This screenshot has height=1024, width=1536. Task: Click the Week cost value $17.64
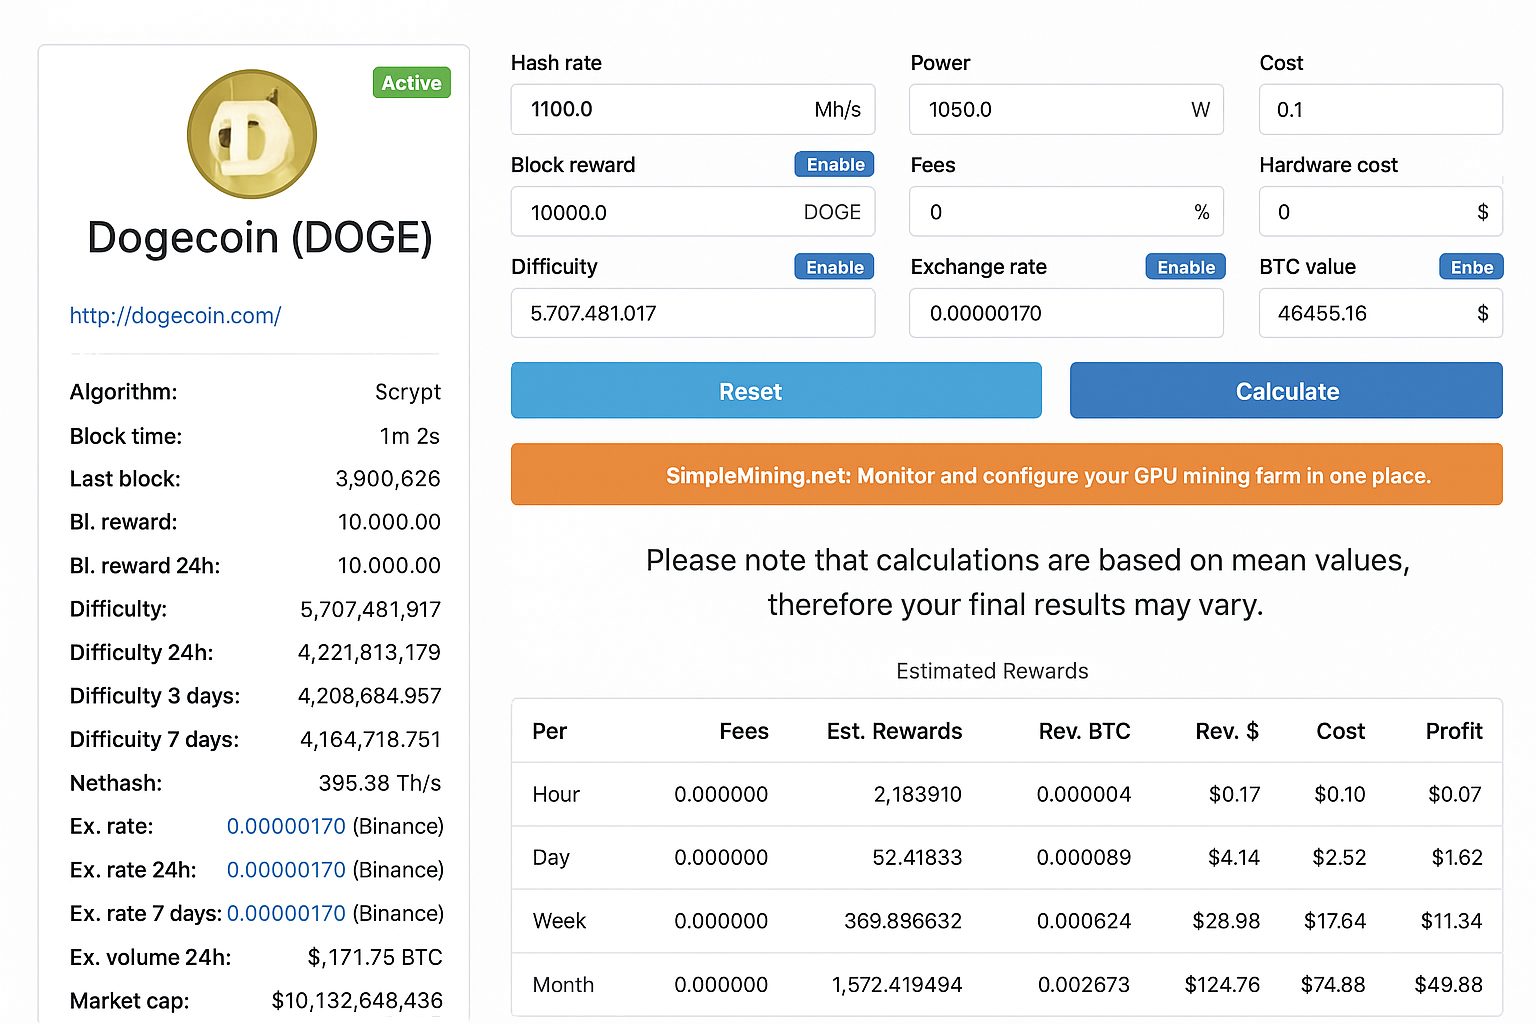tap(1334, 921)
